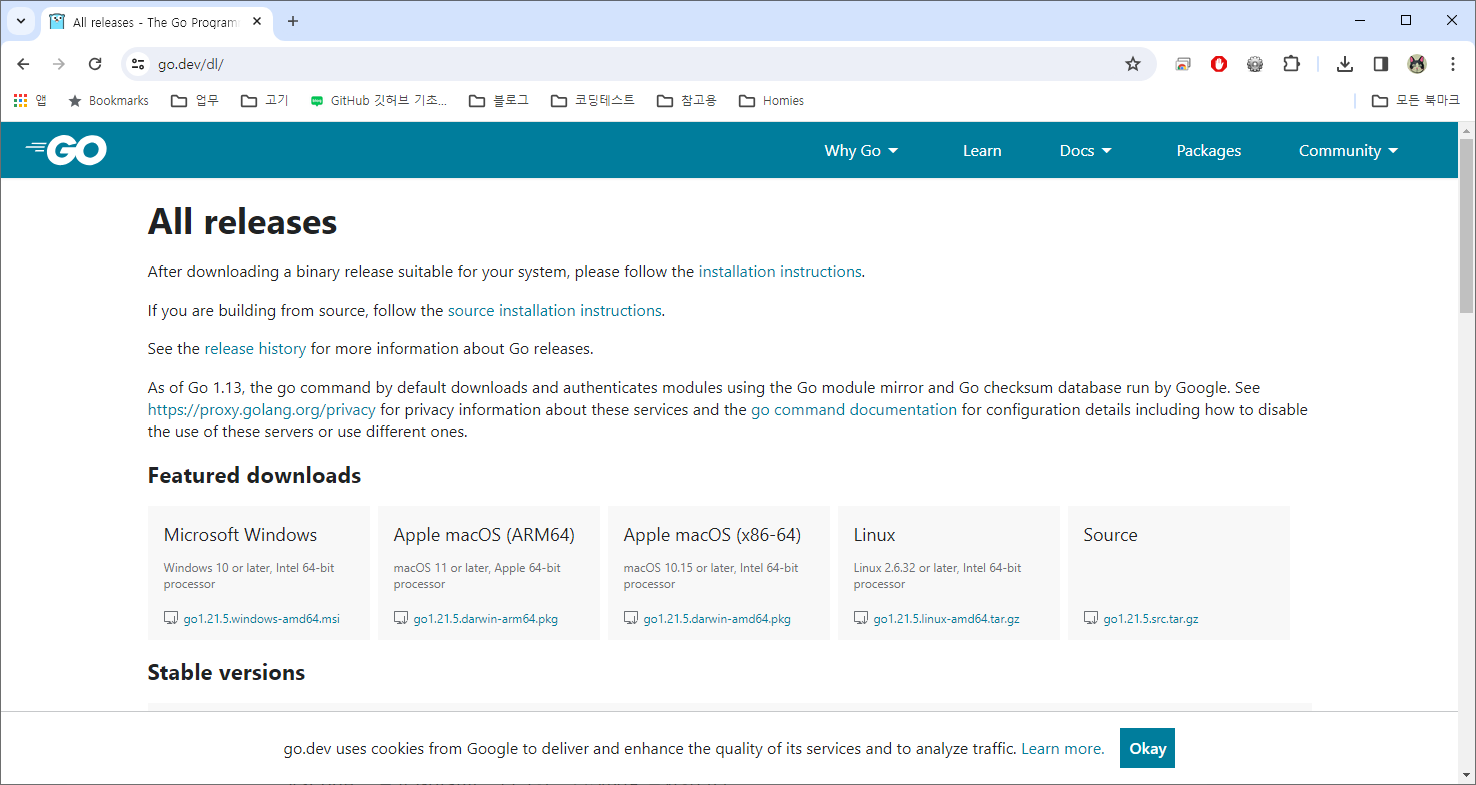Open the 고기 bookmark folder
1476x785 pixels.
pyautogui.click(x=265, y=100)
